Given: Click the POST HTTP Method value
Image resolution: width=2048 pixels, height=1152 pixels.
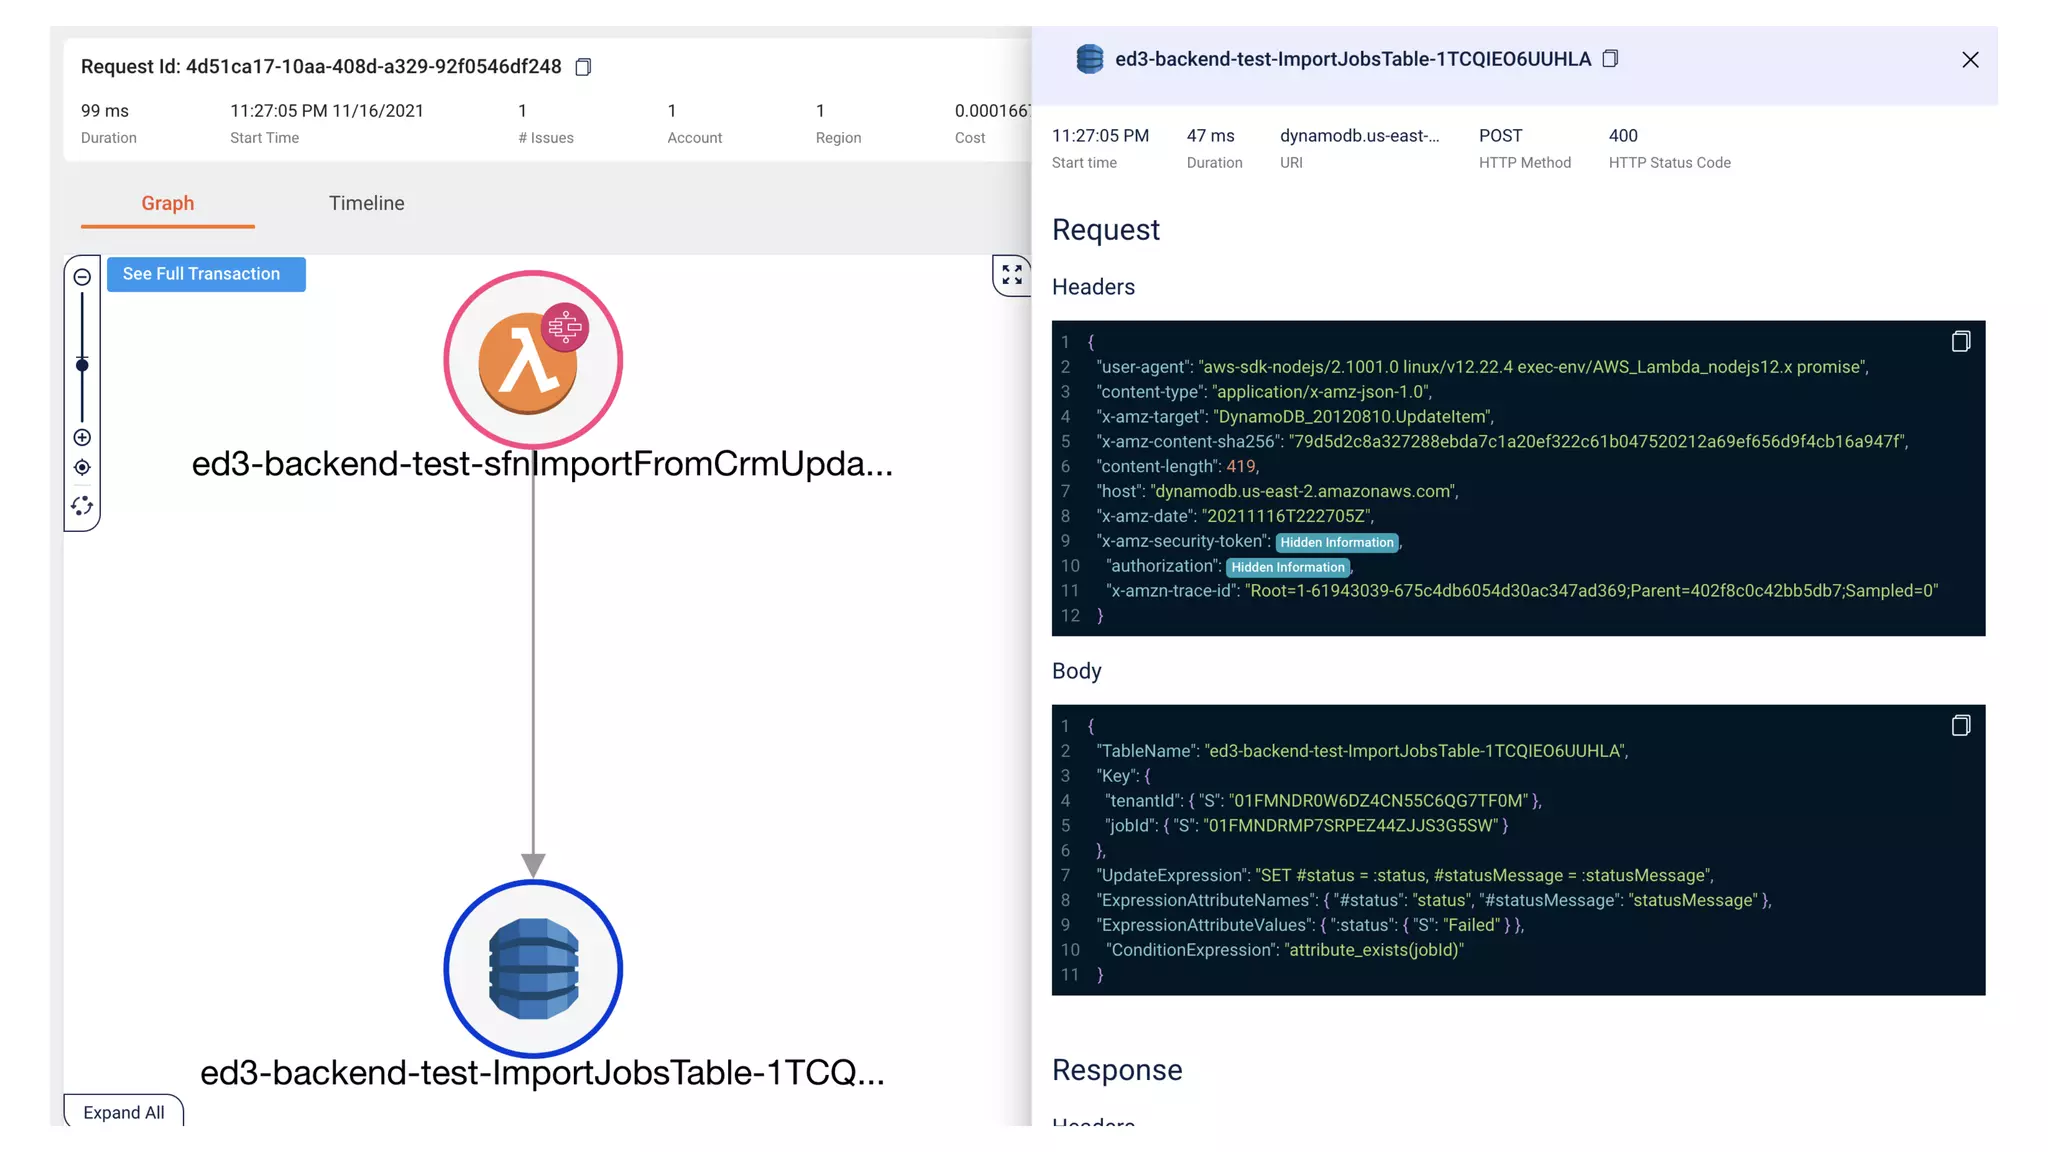Looking at the screenshot, I should (1501, 136).
